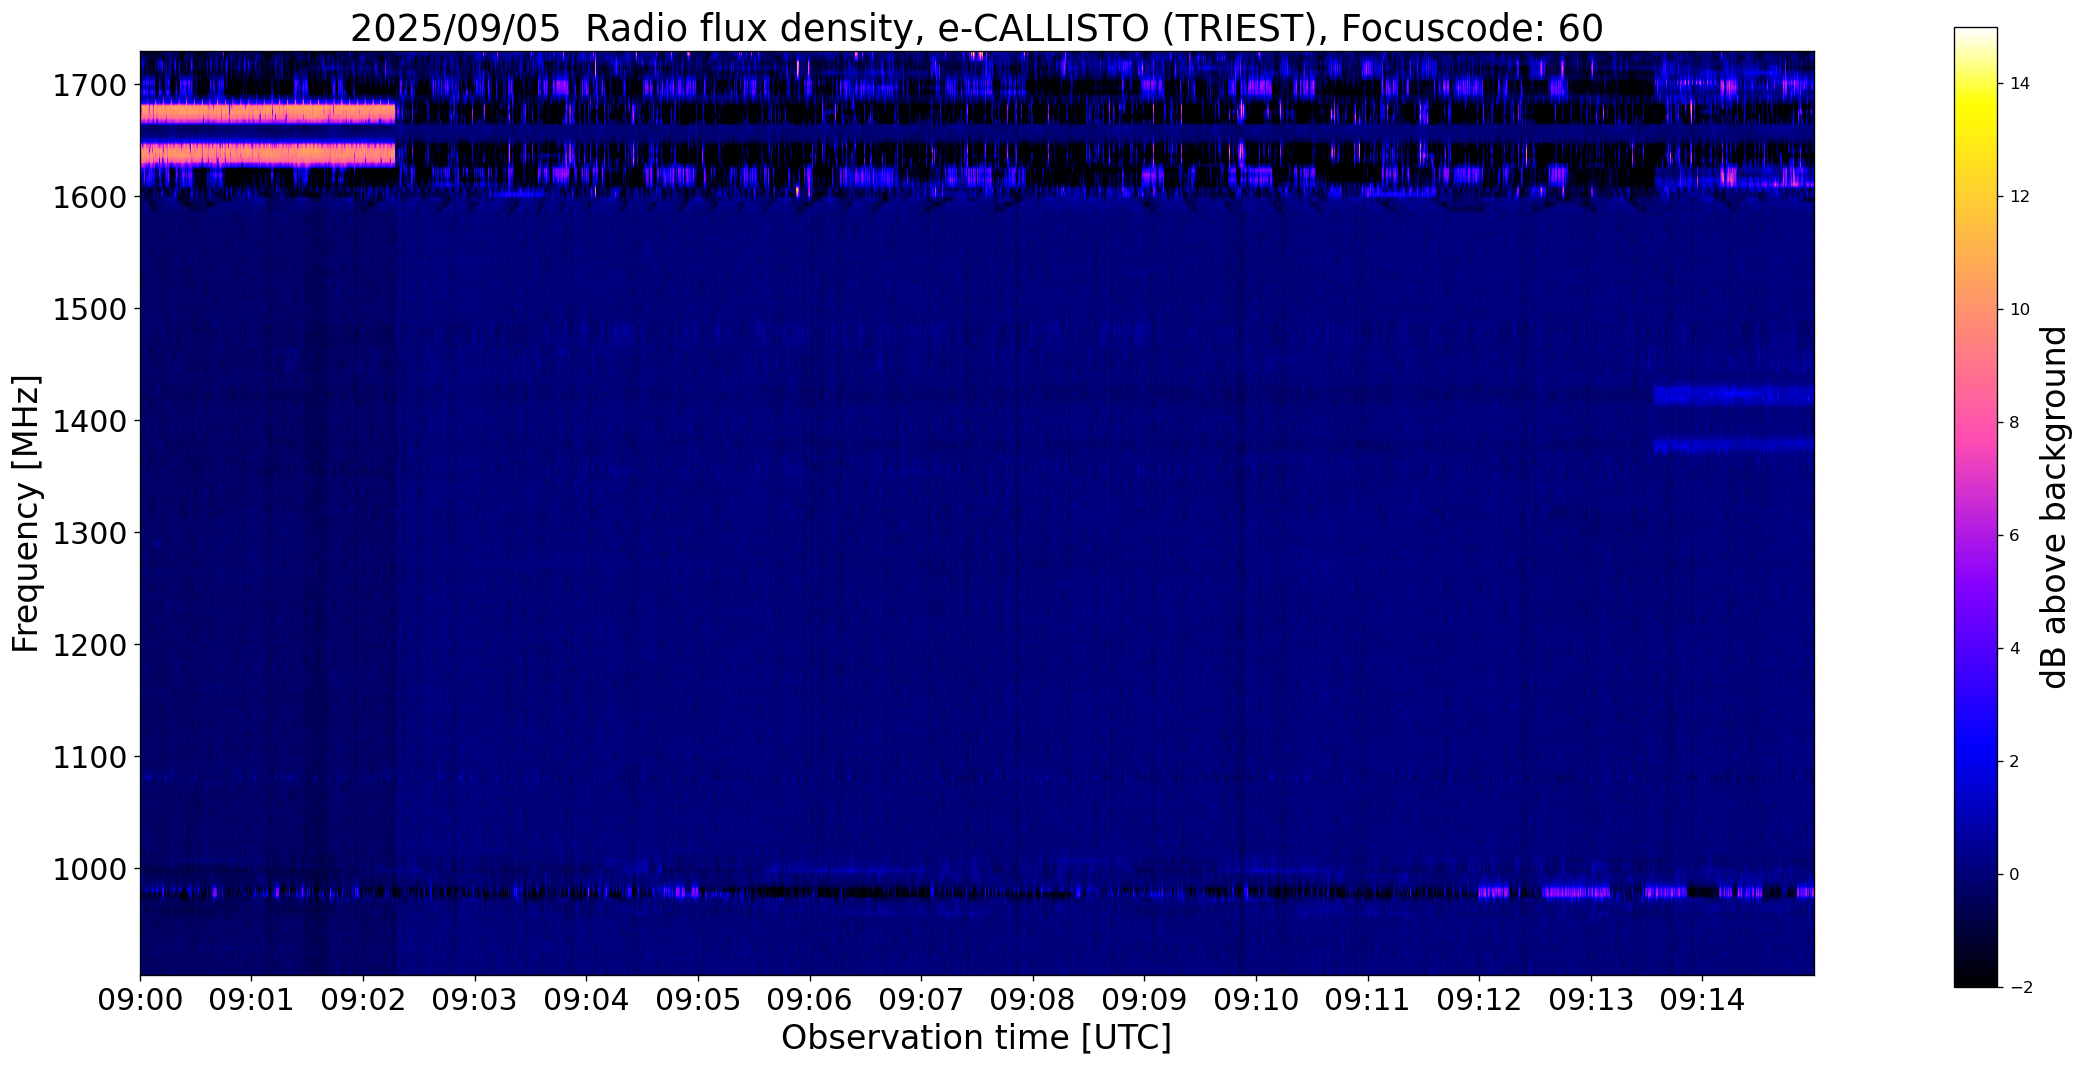Click the colorbar tick label 14
The height and width of the screenshot is (1067, 2085).
pyautogui.click(x=2020, y=84)
